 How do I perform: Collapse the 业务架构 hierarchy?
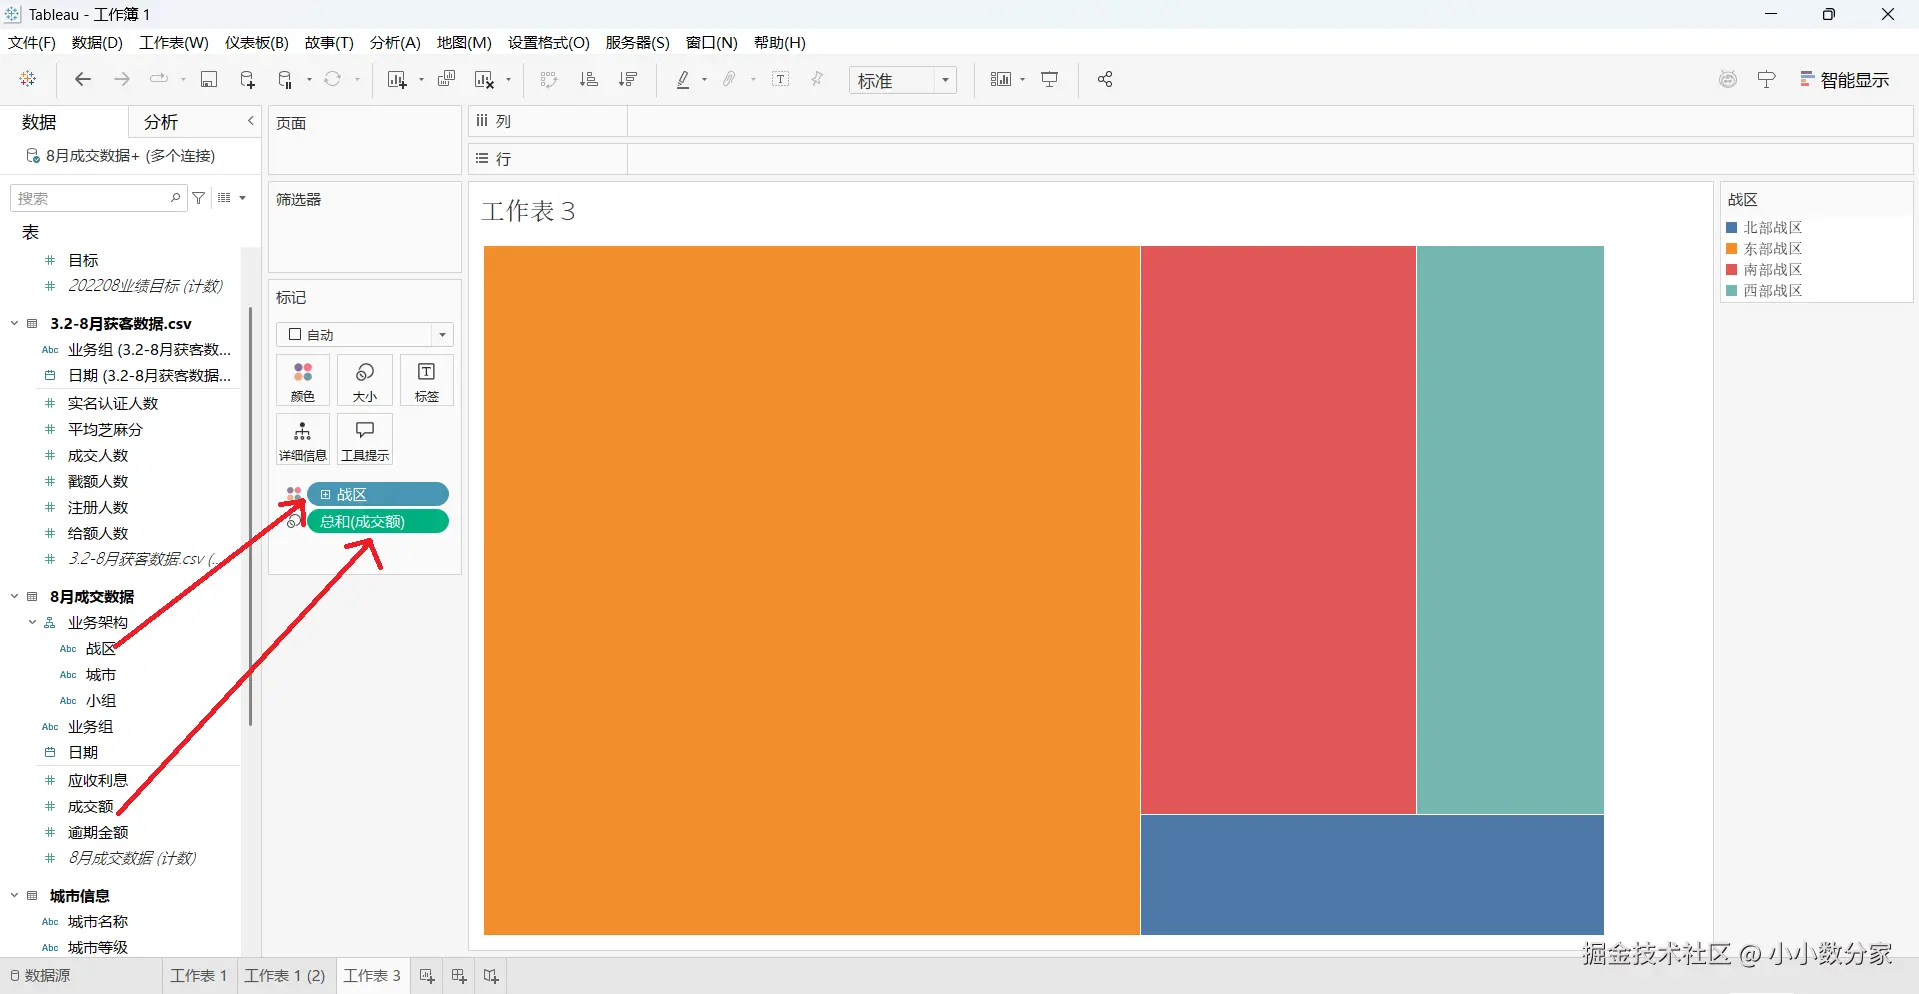coord(32,622)
